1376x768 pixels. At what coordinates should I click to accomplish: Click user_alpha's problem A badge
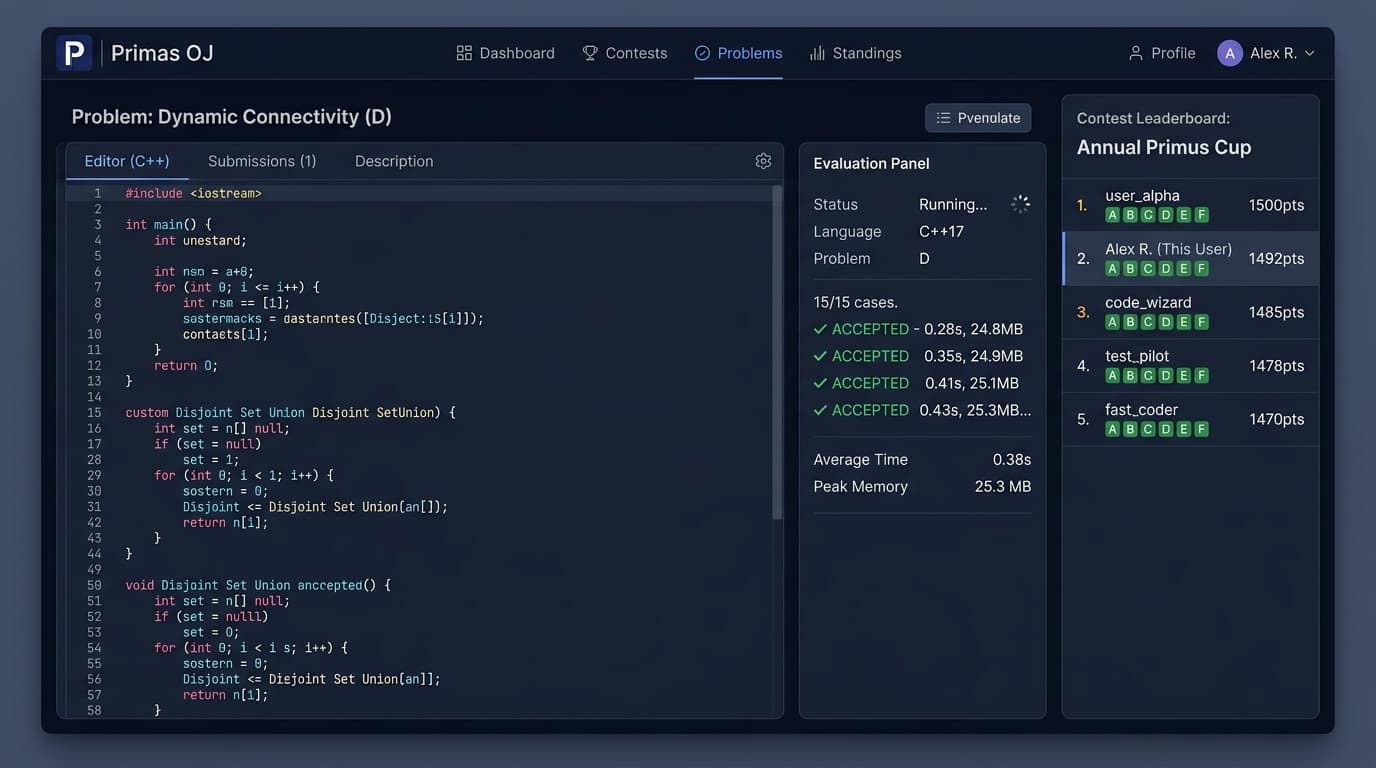pos(1112,215)
